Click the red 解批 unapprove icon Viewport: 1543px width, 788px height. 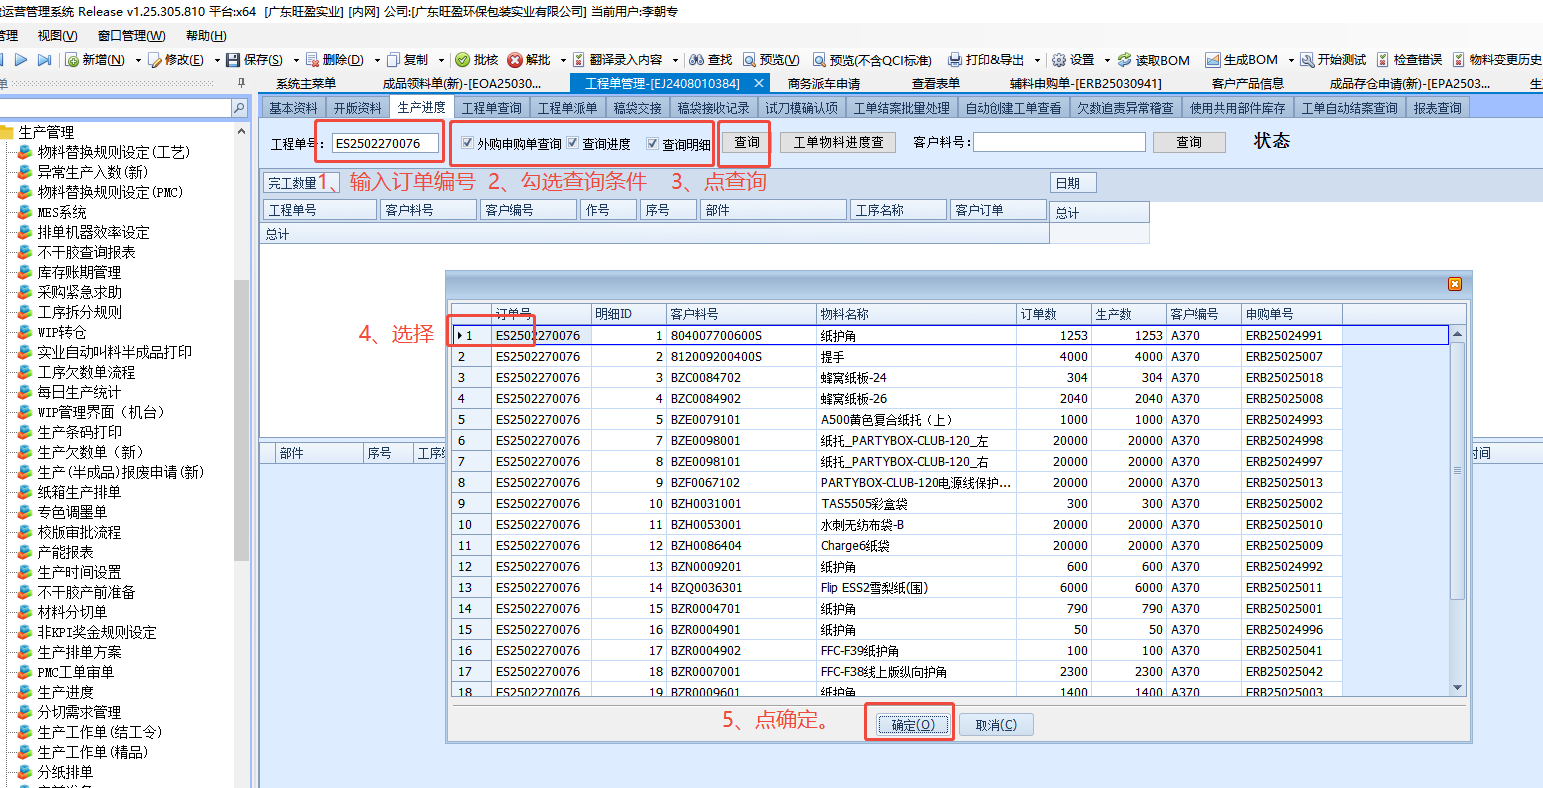tap(515, 60)
